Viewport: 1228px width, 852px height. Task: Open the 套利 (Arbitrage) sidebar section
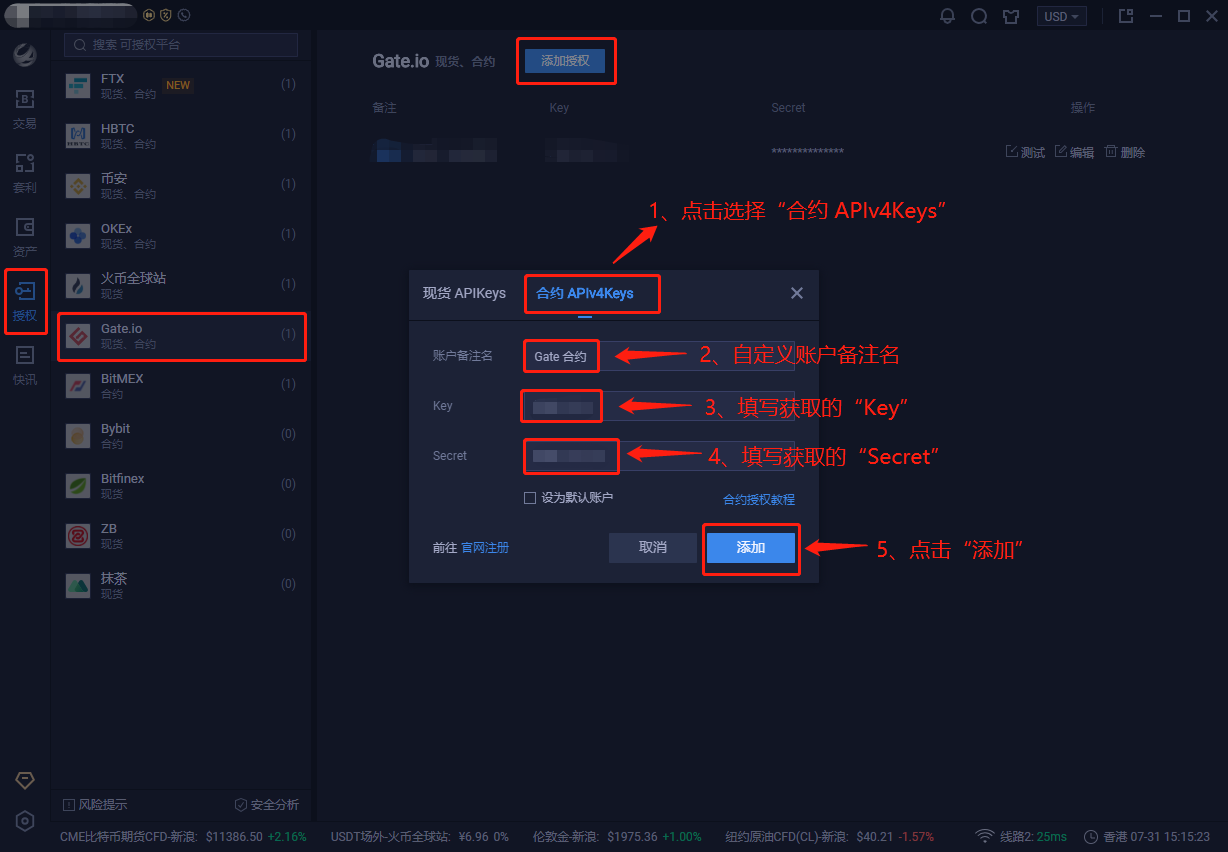point(25,173)
